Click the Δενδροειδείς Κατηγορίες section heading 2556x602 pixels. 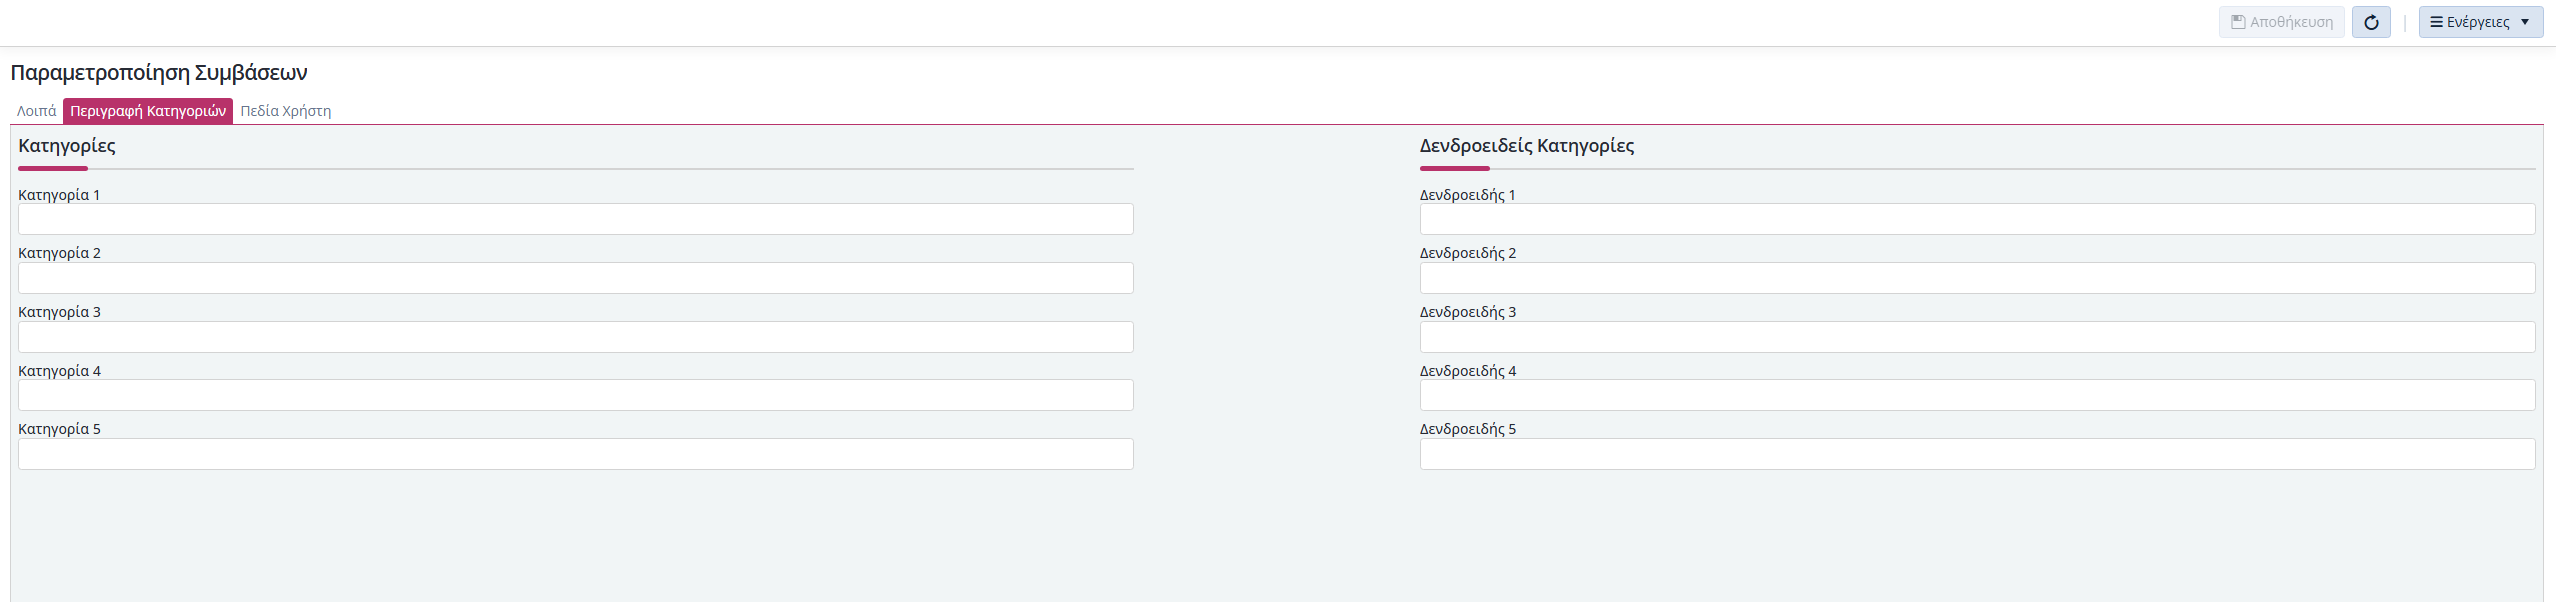coord(1526,146)
